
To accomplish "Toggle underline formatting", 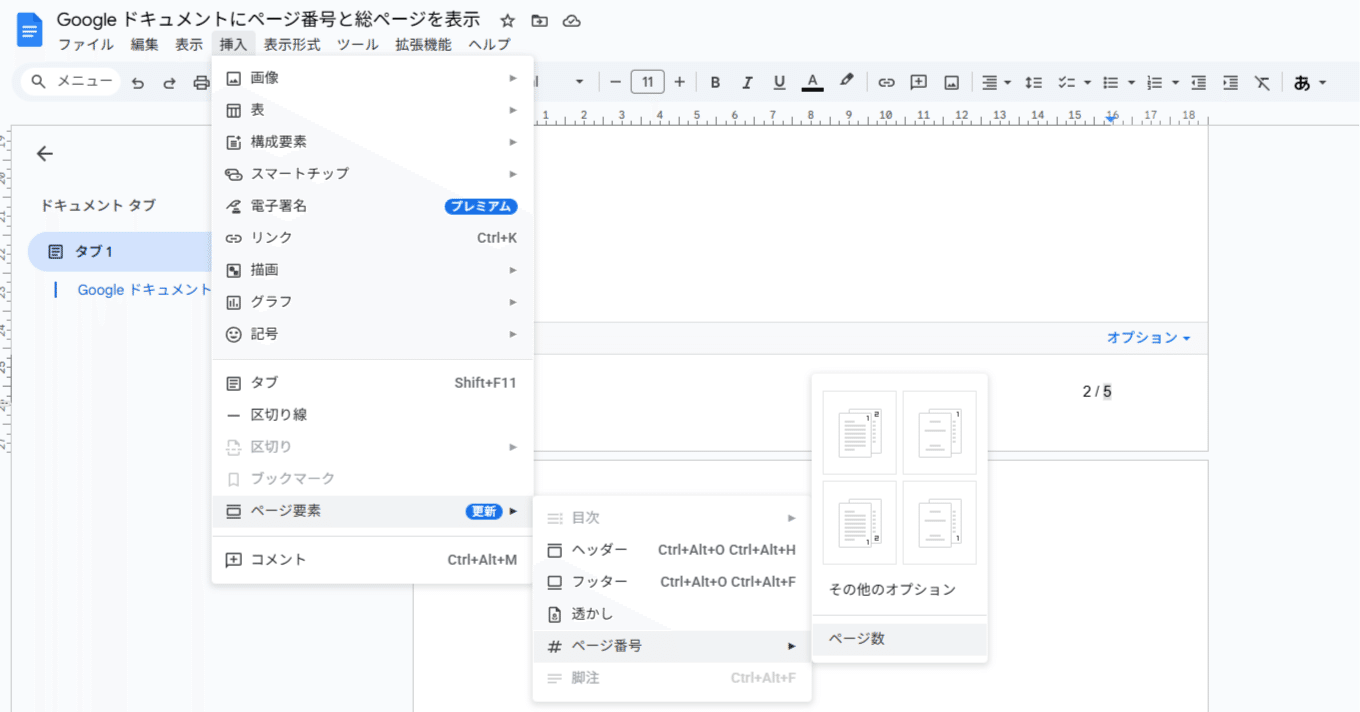I will point(779,81).
